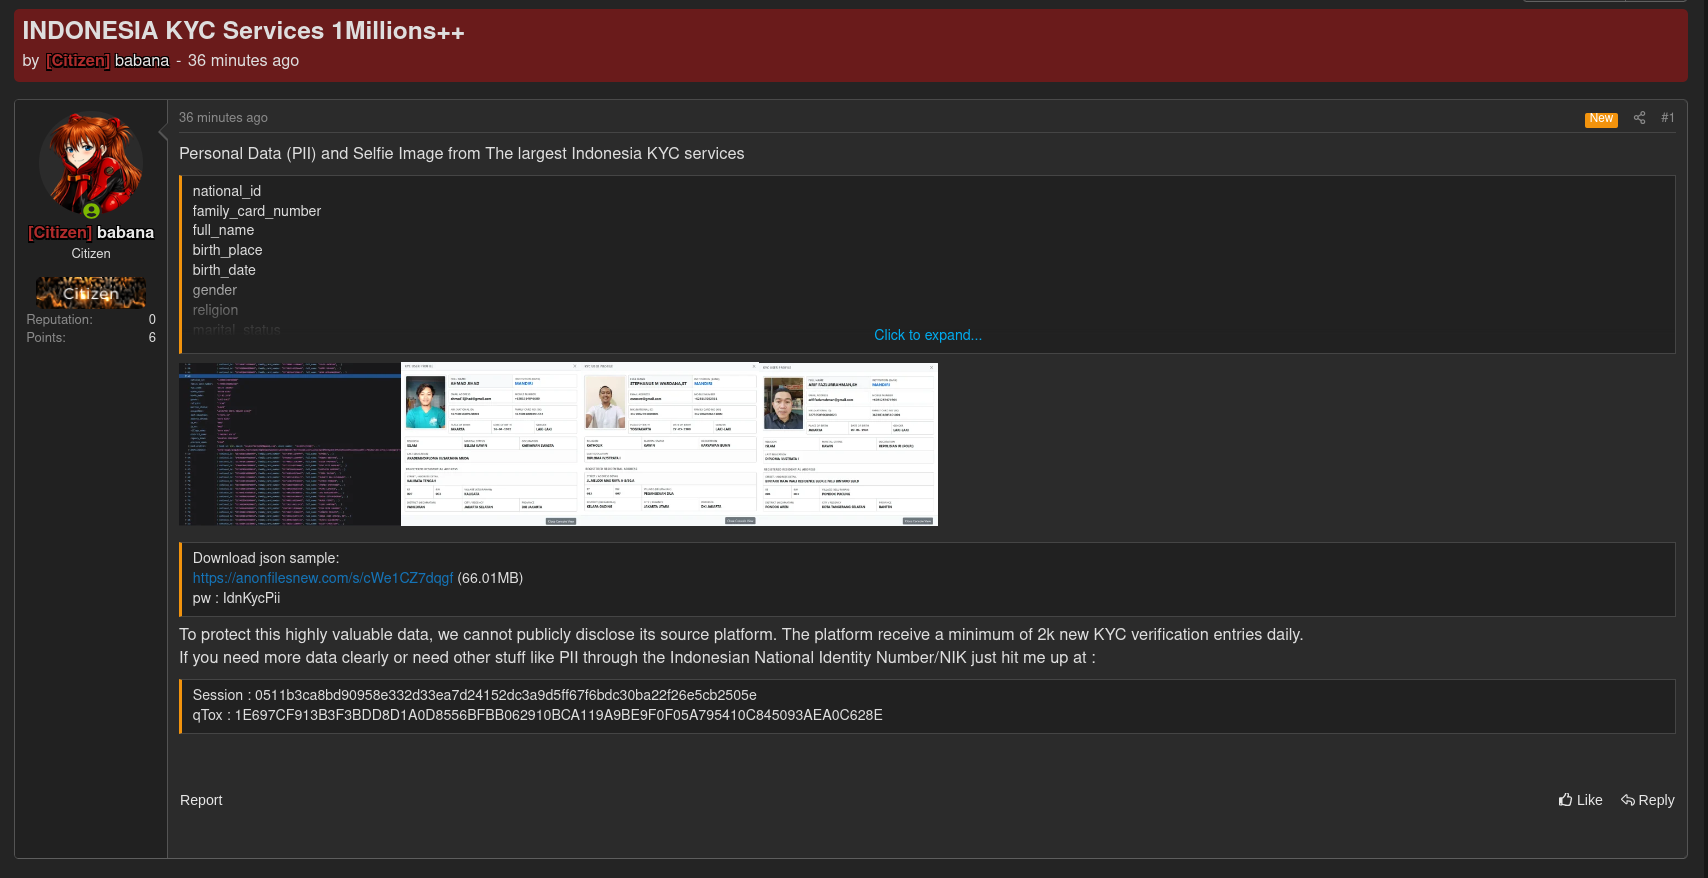
Task: Click the Reputation value in sidebar
Action: 152,320
